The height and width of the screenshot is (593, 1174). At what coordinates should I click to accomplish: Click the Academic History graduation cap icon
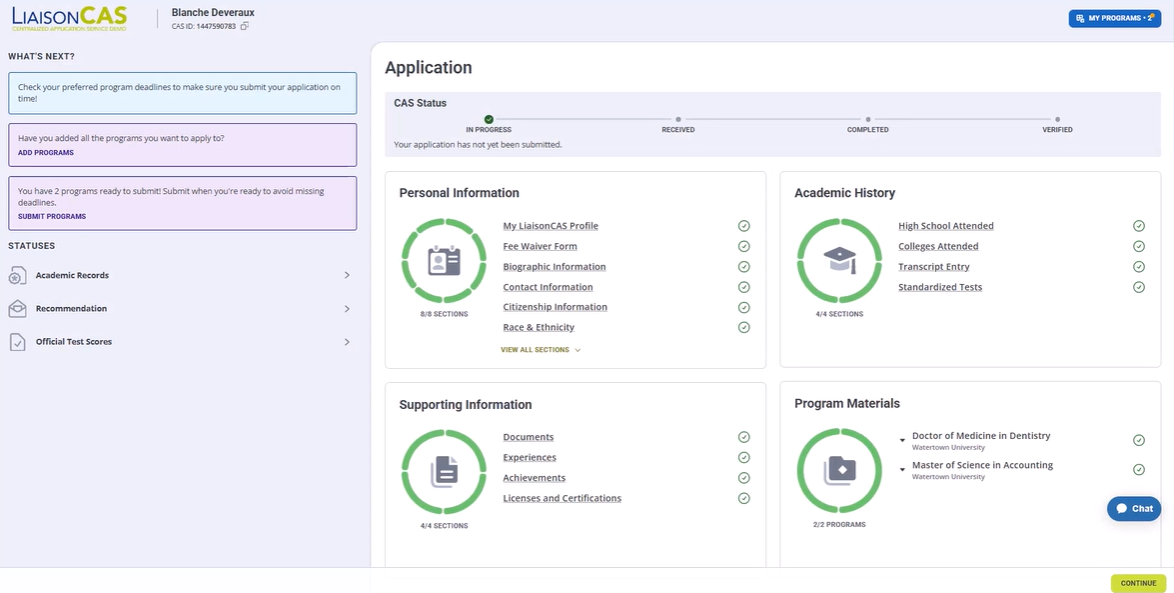click(839, 260)
